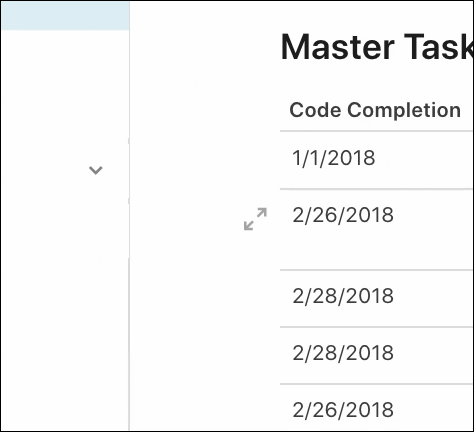Select the highlighted blue sidebar item

65,16
